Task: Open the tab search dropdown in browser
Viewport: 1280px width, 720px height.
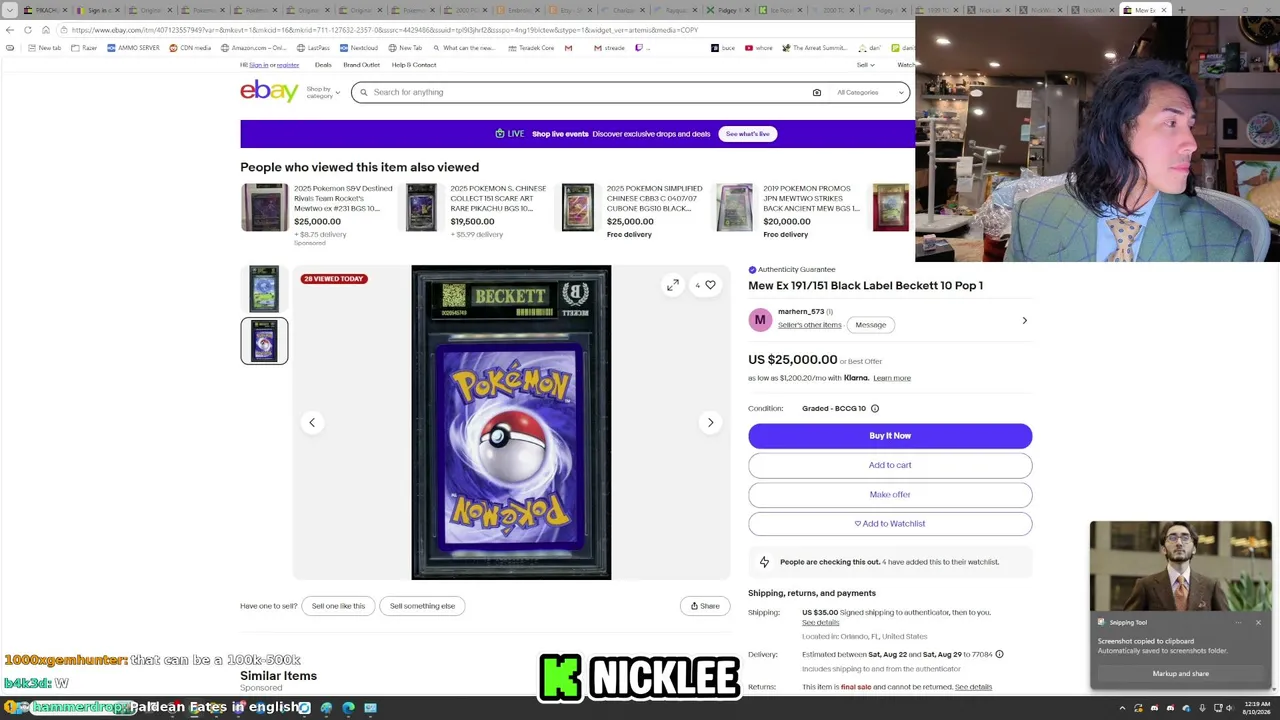Action: click(x=9, y=10)
